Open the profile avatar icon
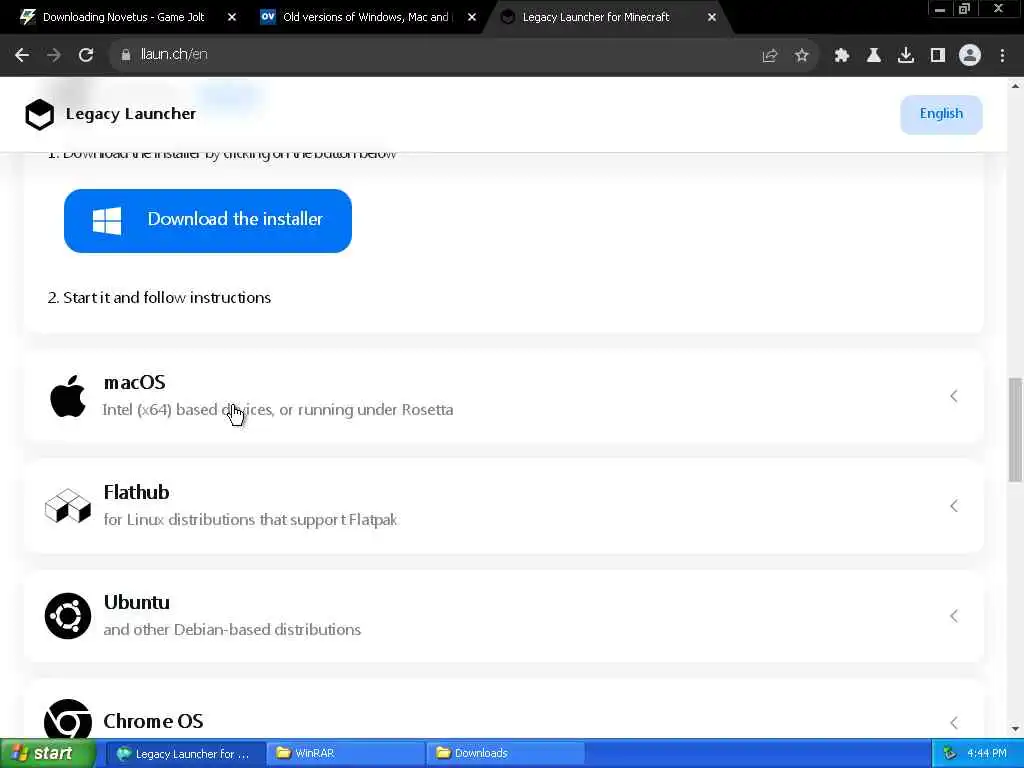Viewport: 1024px width, 768px height. click(x=970, y=56)
